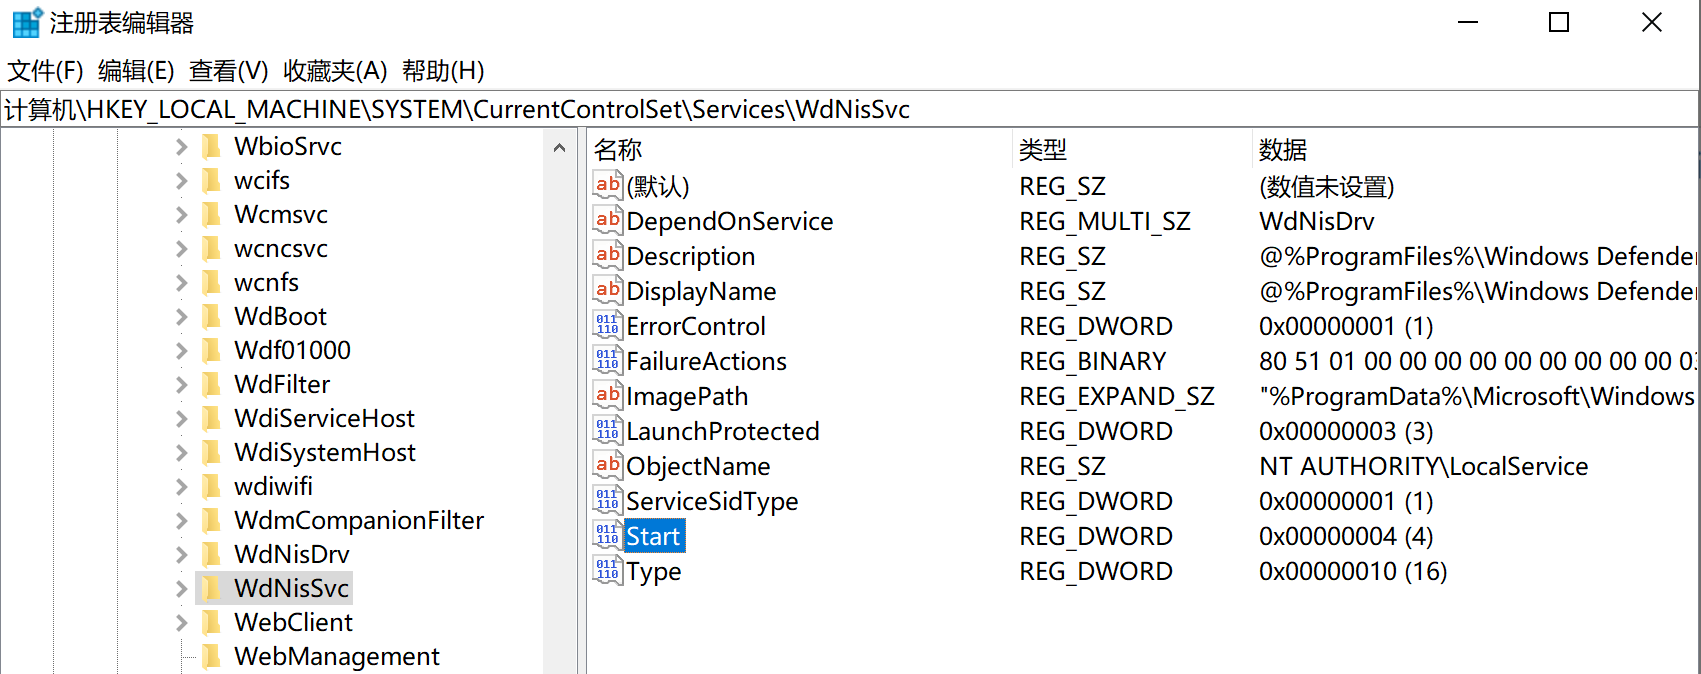Viewport: 1701px width, 674px height.
Task: Click the tree pane scroll-up arrow
Action: pyautogui.click(x=559, y=148)
